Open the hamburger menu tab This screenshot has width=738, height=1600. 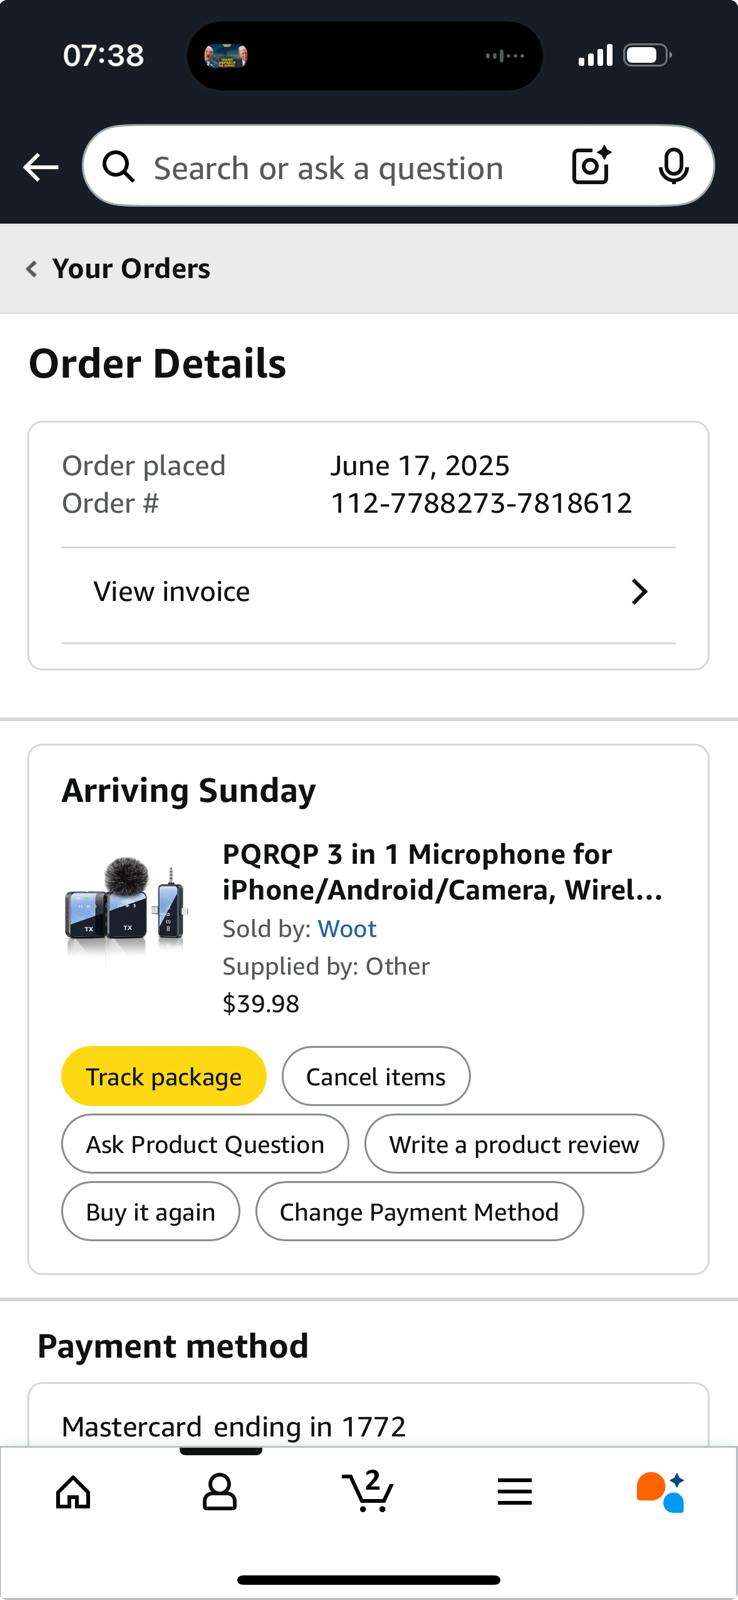pos(515,1492)
